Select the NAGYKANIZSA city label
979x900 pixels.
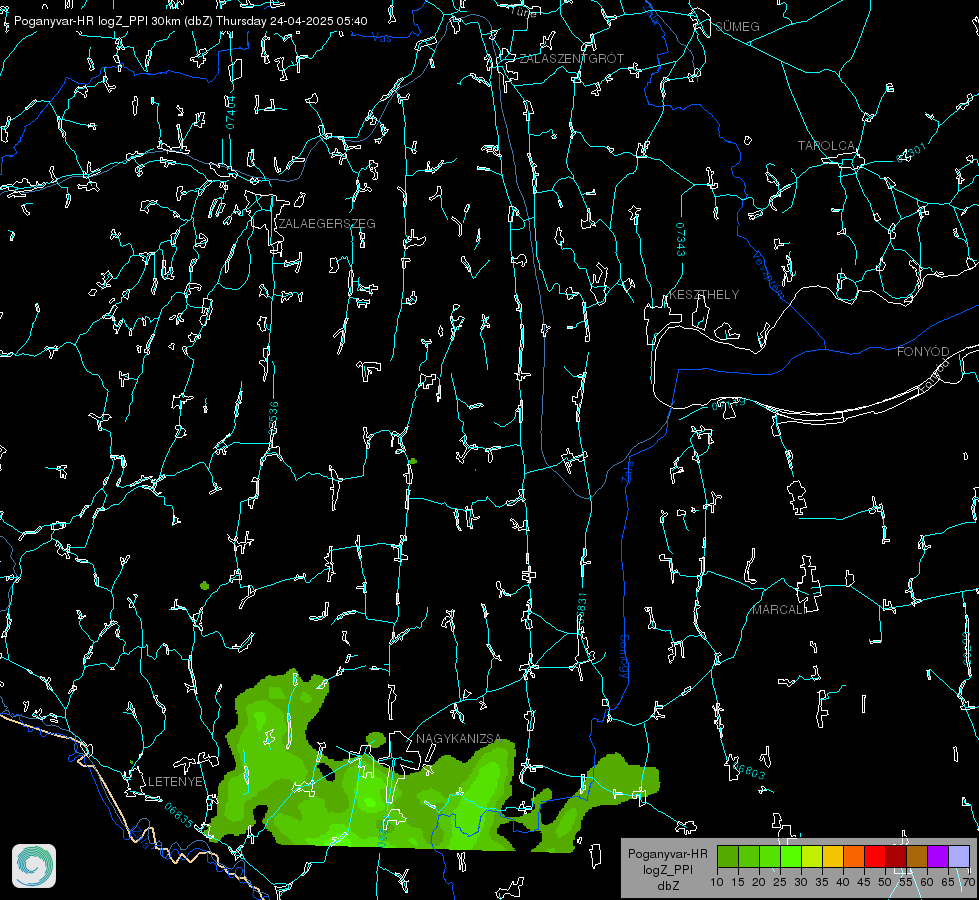tap(458, 739)
